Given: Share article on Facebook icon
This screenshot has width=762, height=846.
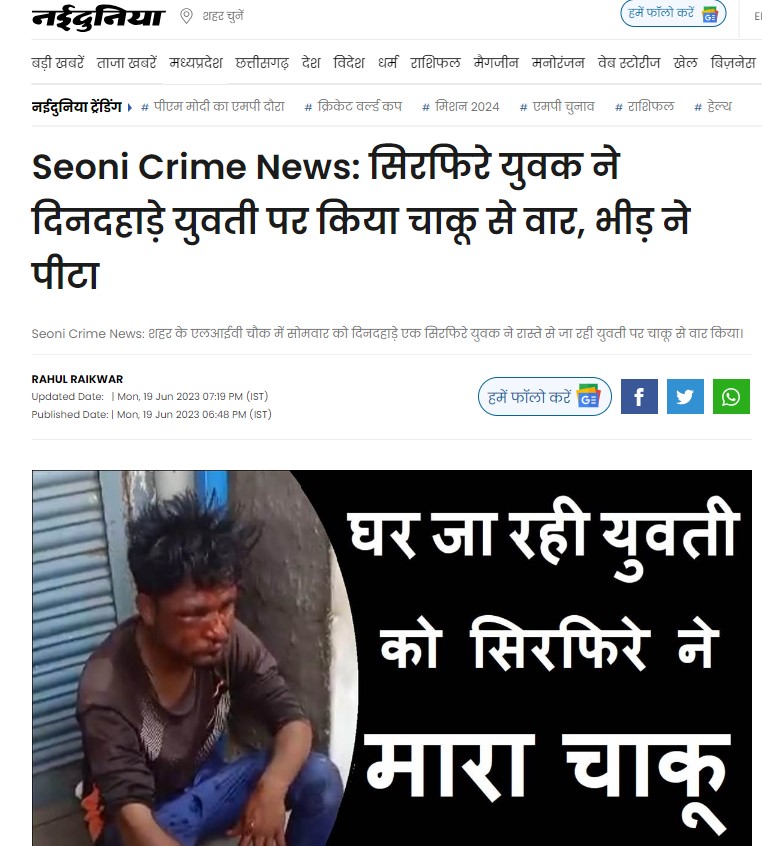Looking at the screenshot, I should (639, 397).
